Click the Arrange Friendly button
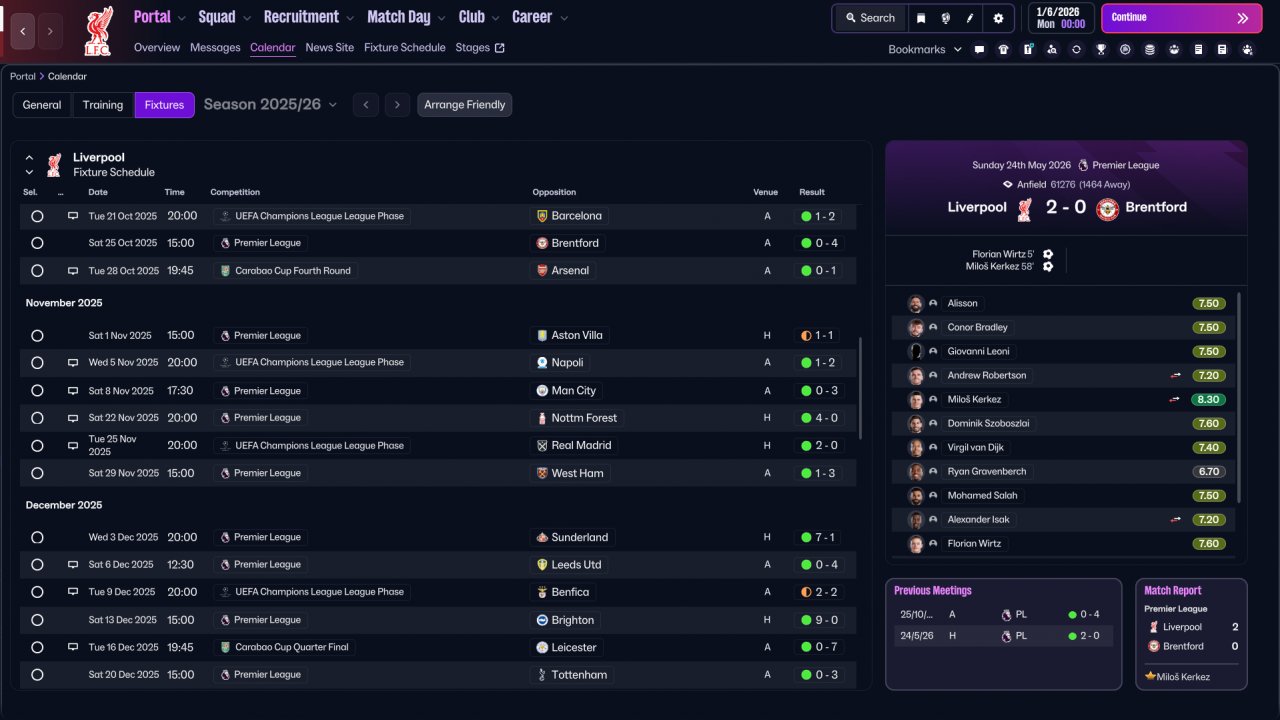The image size is (1280, 720). [465, 105]
